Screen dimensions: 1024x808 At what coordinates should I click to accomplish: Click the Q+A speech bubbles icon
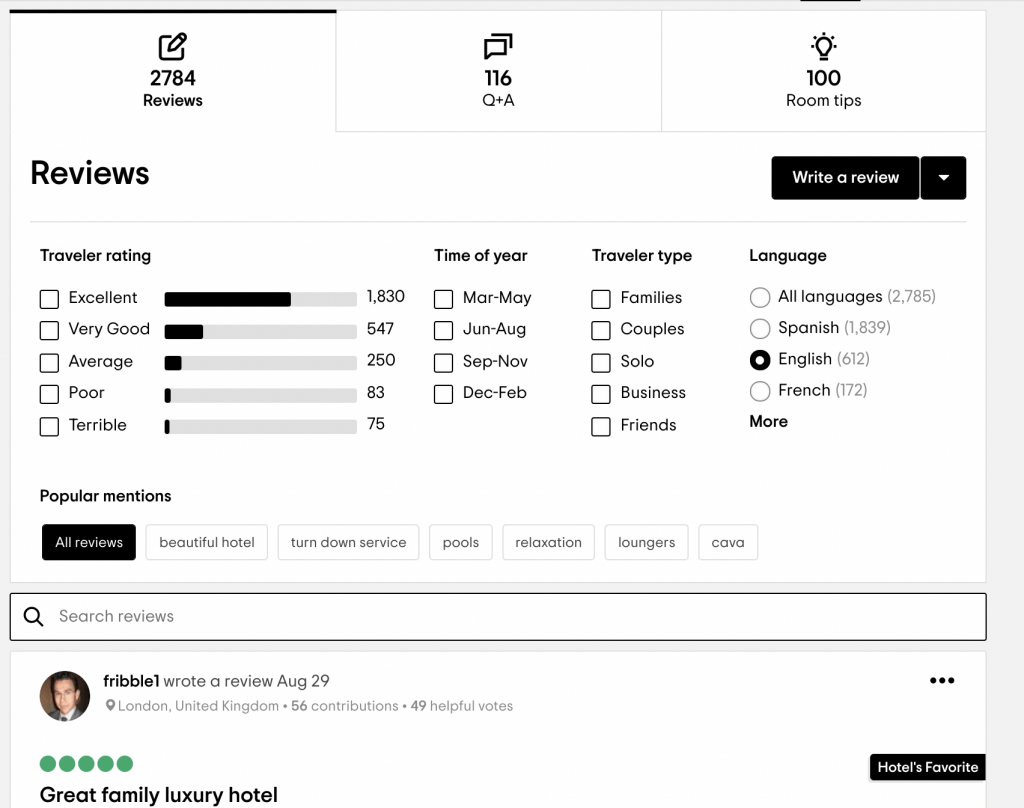[498, 46]
